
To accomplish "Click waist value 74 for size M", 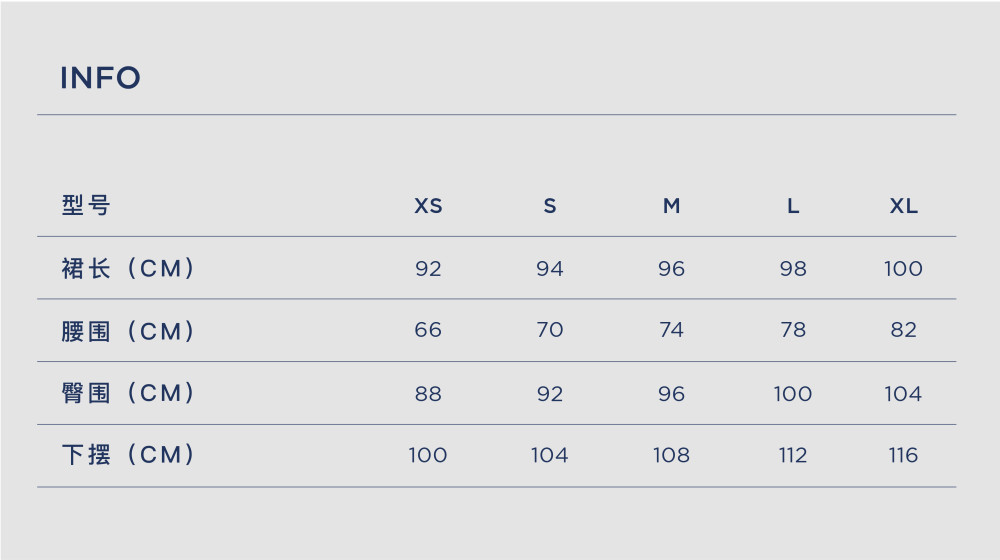I will click(x=671, y=330).
